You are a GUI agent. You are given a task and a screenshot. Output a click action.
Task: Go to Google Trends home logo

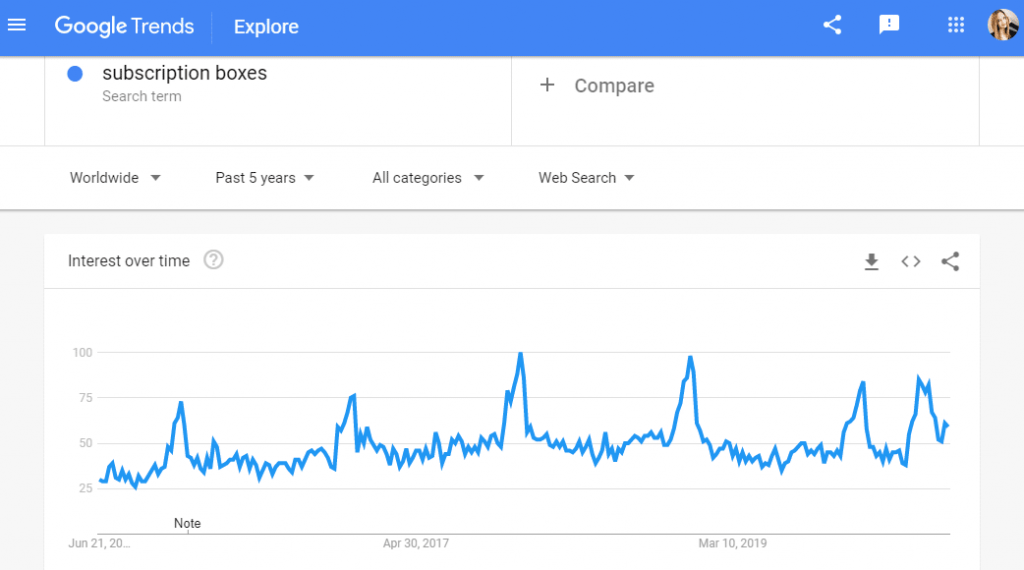124,26
